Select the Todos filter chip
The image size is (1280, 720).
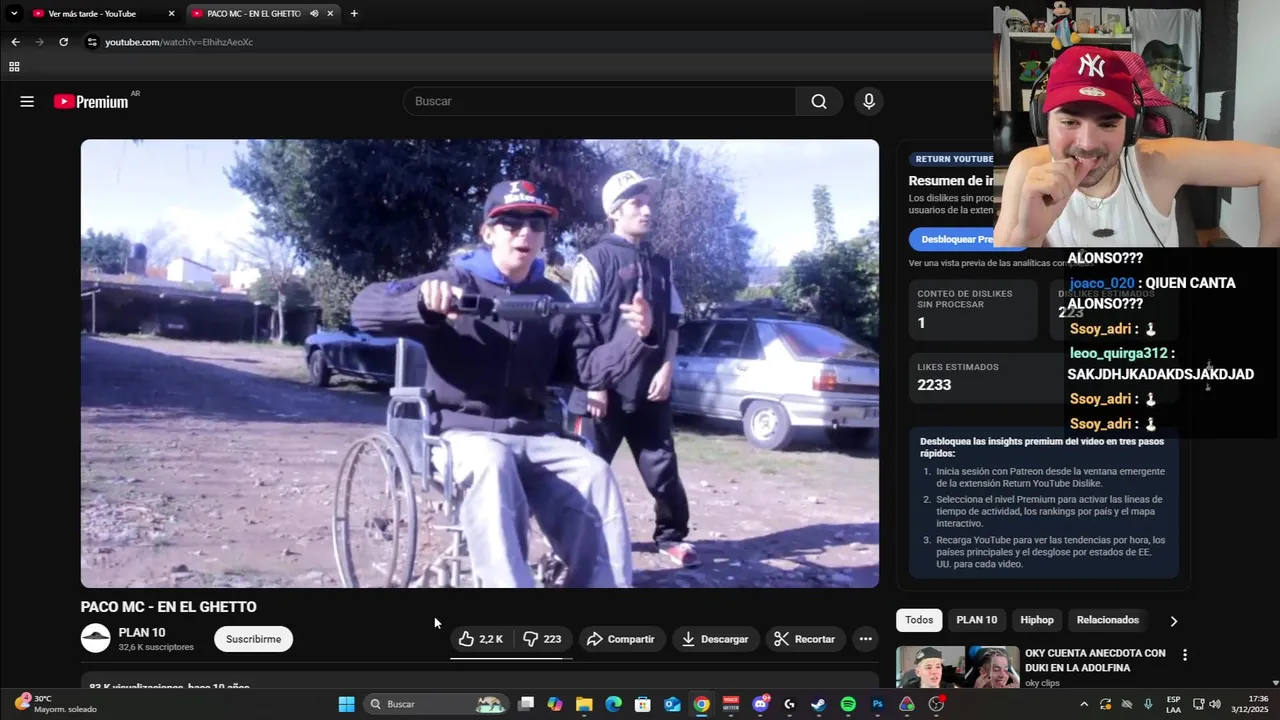tap(919, 620)
